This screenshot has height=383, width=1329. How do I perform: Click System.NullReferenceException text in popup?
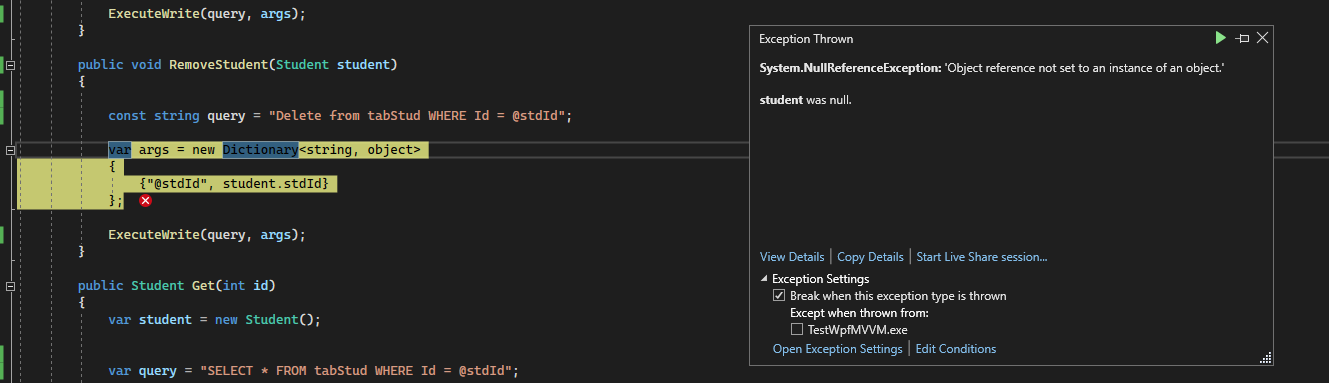pyautogui.click(x=849, y=67)
